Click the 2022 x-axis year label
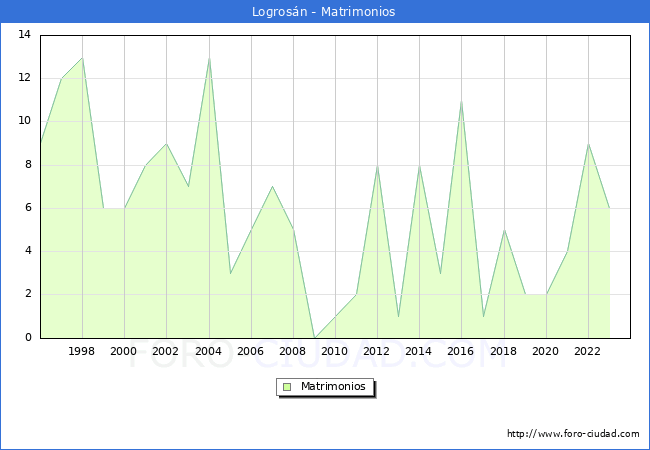This screenshot has height=450, width=650. pyautogui.click(x=588, y=351)
